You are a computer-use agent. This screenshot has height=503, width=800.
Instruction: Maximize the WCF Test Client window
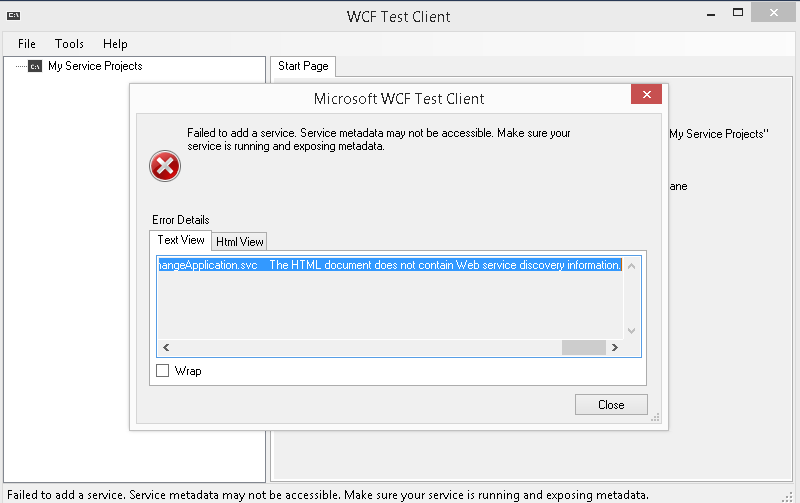pos(738,13)
